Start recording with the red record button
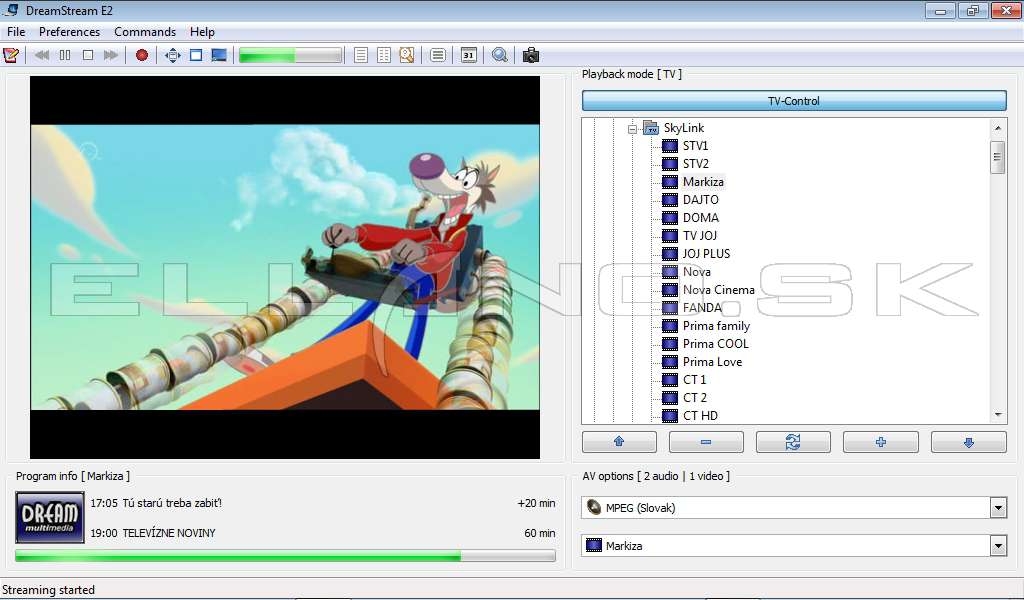The height and width of the screenshot is (600, 1024). click(x=142, y=55)
